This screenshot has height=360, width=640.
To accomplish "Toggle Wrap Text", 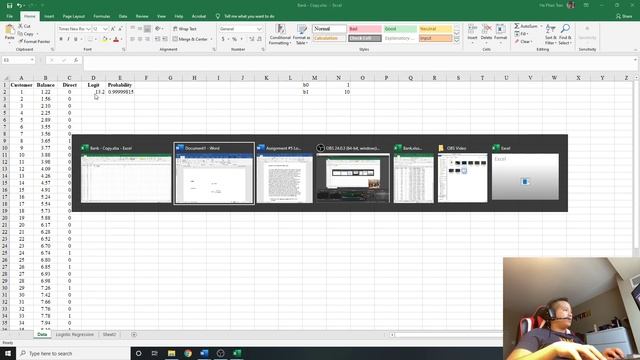I will pyautogui.click(x=184, y=29).
